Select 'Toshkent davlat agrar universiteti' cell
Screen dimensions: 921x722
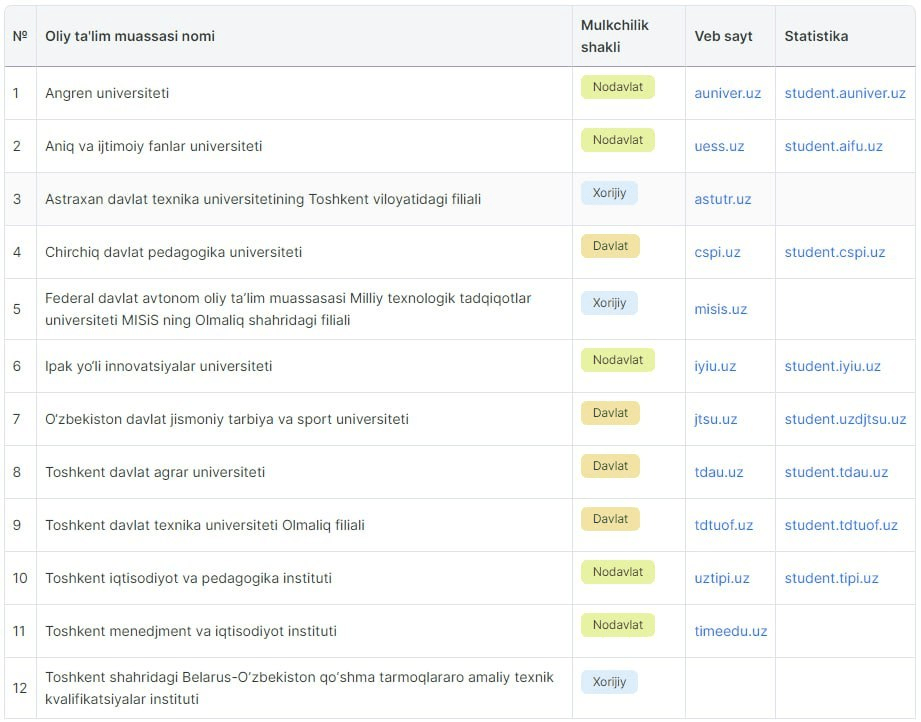[304, 472]
